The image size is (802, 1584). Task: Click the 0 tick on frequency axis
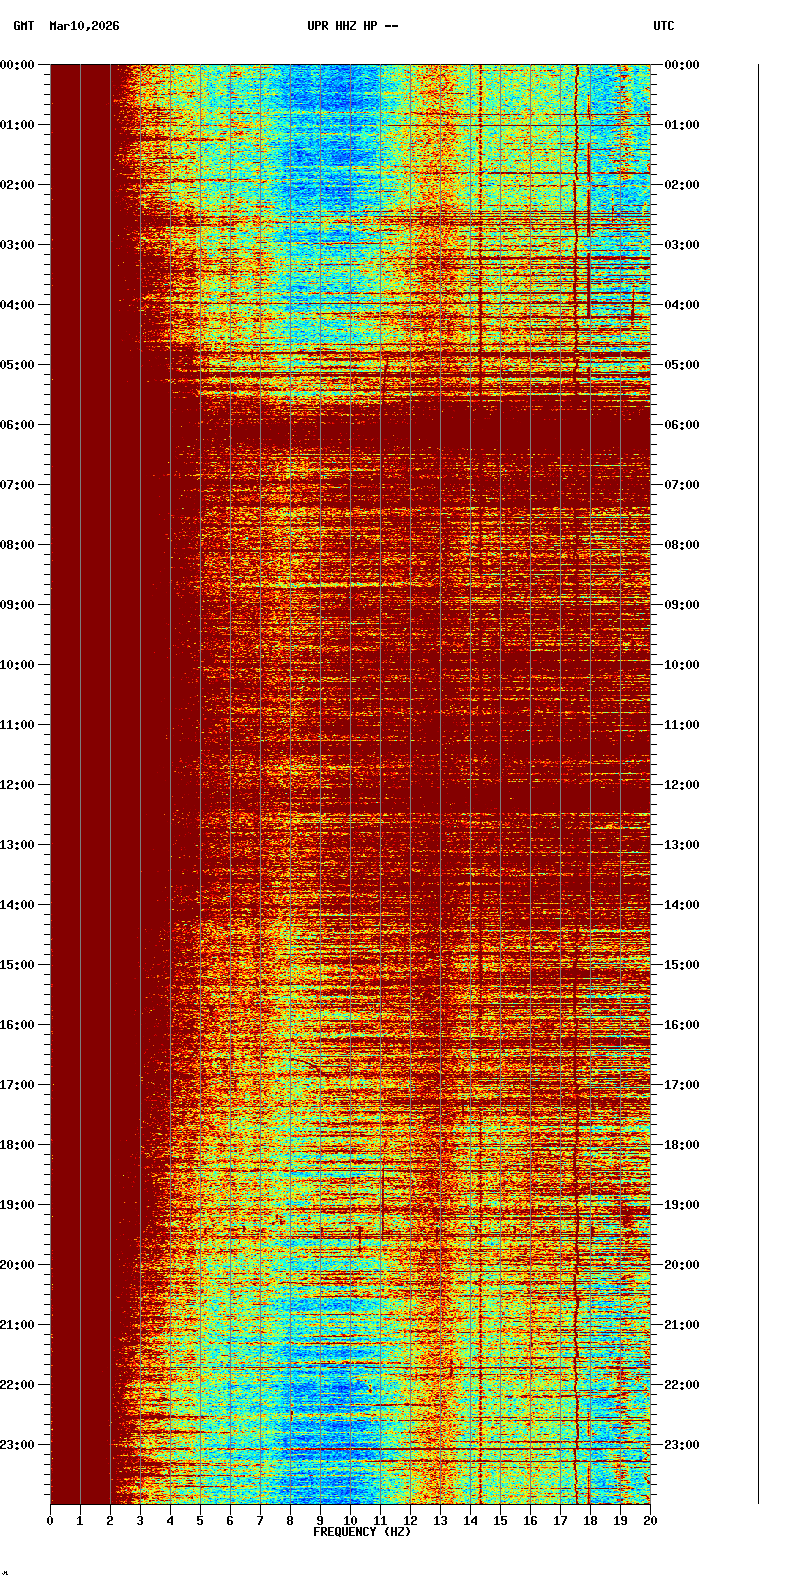tap(50, 1521)
